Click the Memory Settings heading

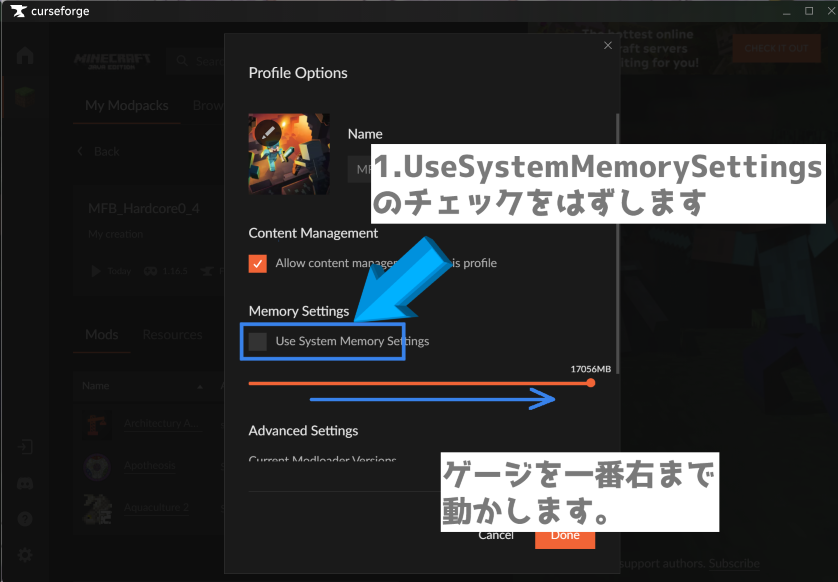click(299, 311)
